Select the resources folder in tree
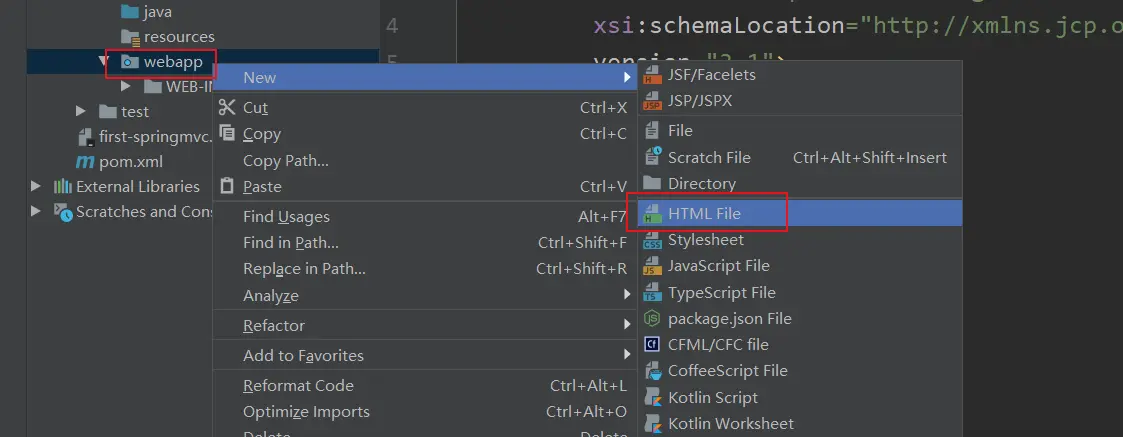Viewport: 1123px width, 437px height. point(178,37)
